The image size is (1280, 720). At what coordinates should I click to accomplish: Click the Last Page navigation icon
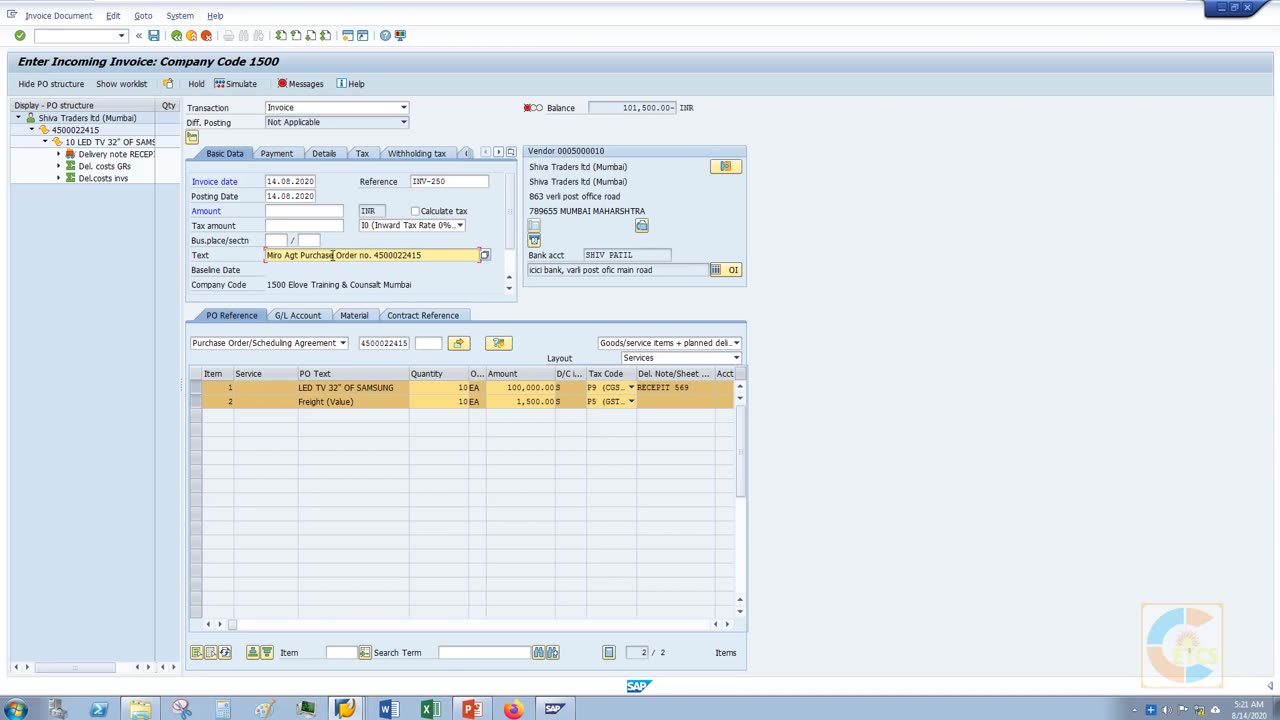(326, 36)
